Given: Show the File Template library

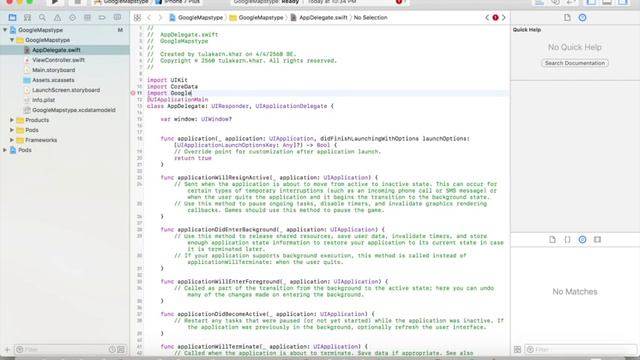Looking at the screenshot, I should [552, 240].
